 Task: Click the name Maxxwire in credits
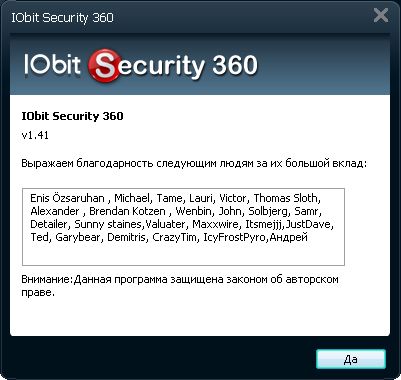[x=215, y=224]
